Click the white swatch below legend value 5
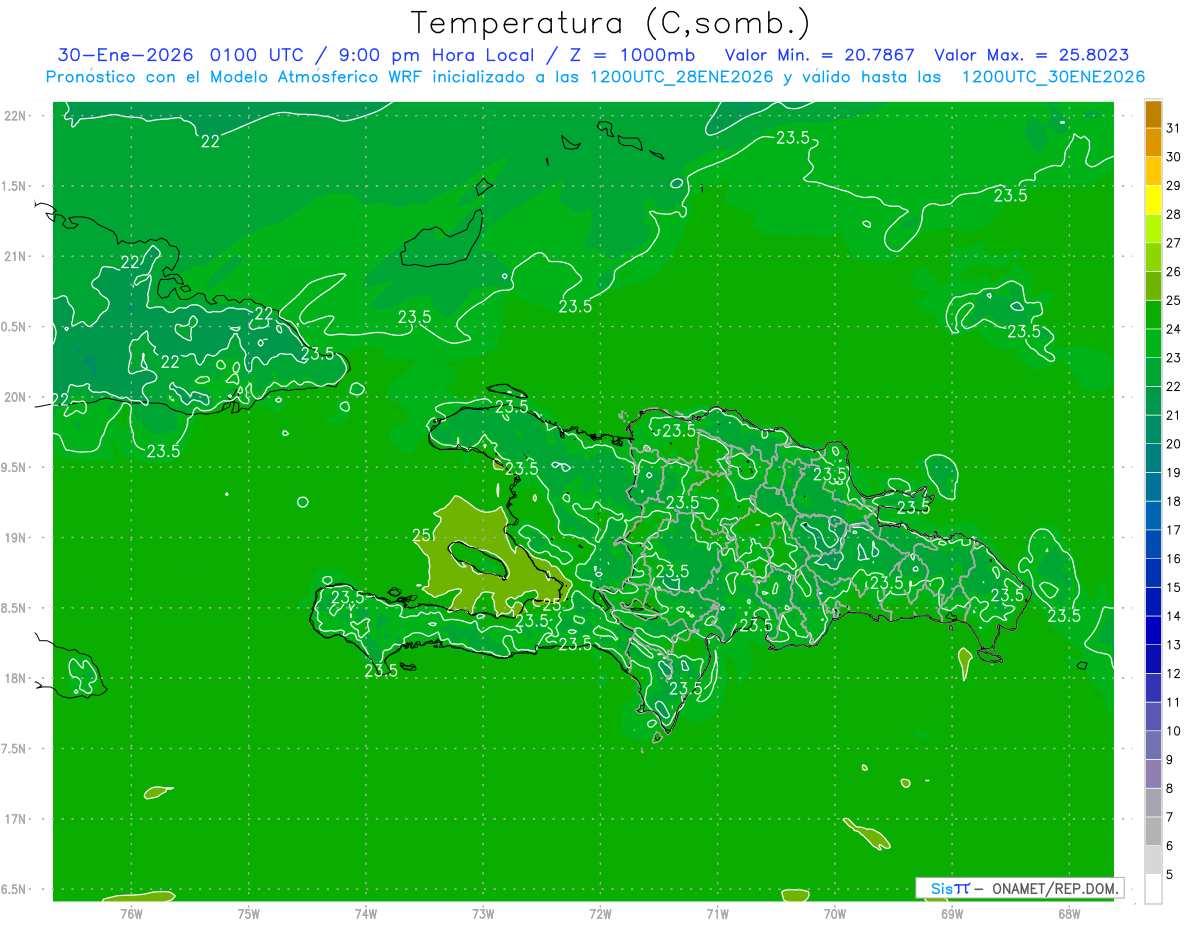Image resolution: width=1200 pixels, height=927 pixels. click(1153, 889)
